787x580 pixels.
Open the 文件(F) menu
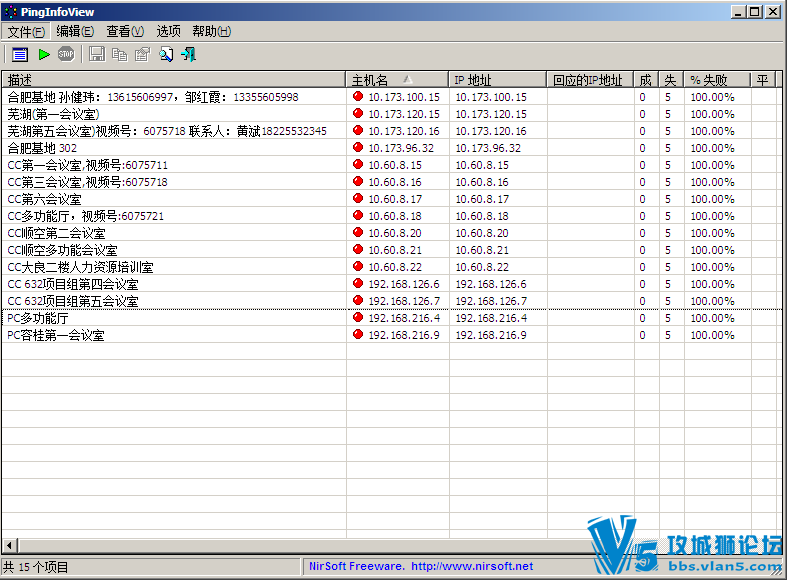26,32
